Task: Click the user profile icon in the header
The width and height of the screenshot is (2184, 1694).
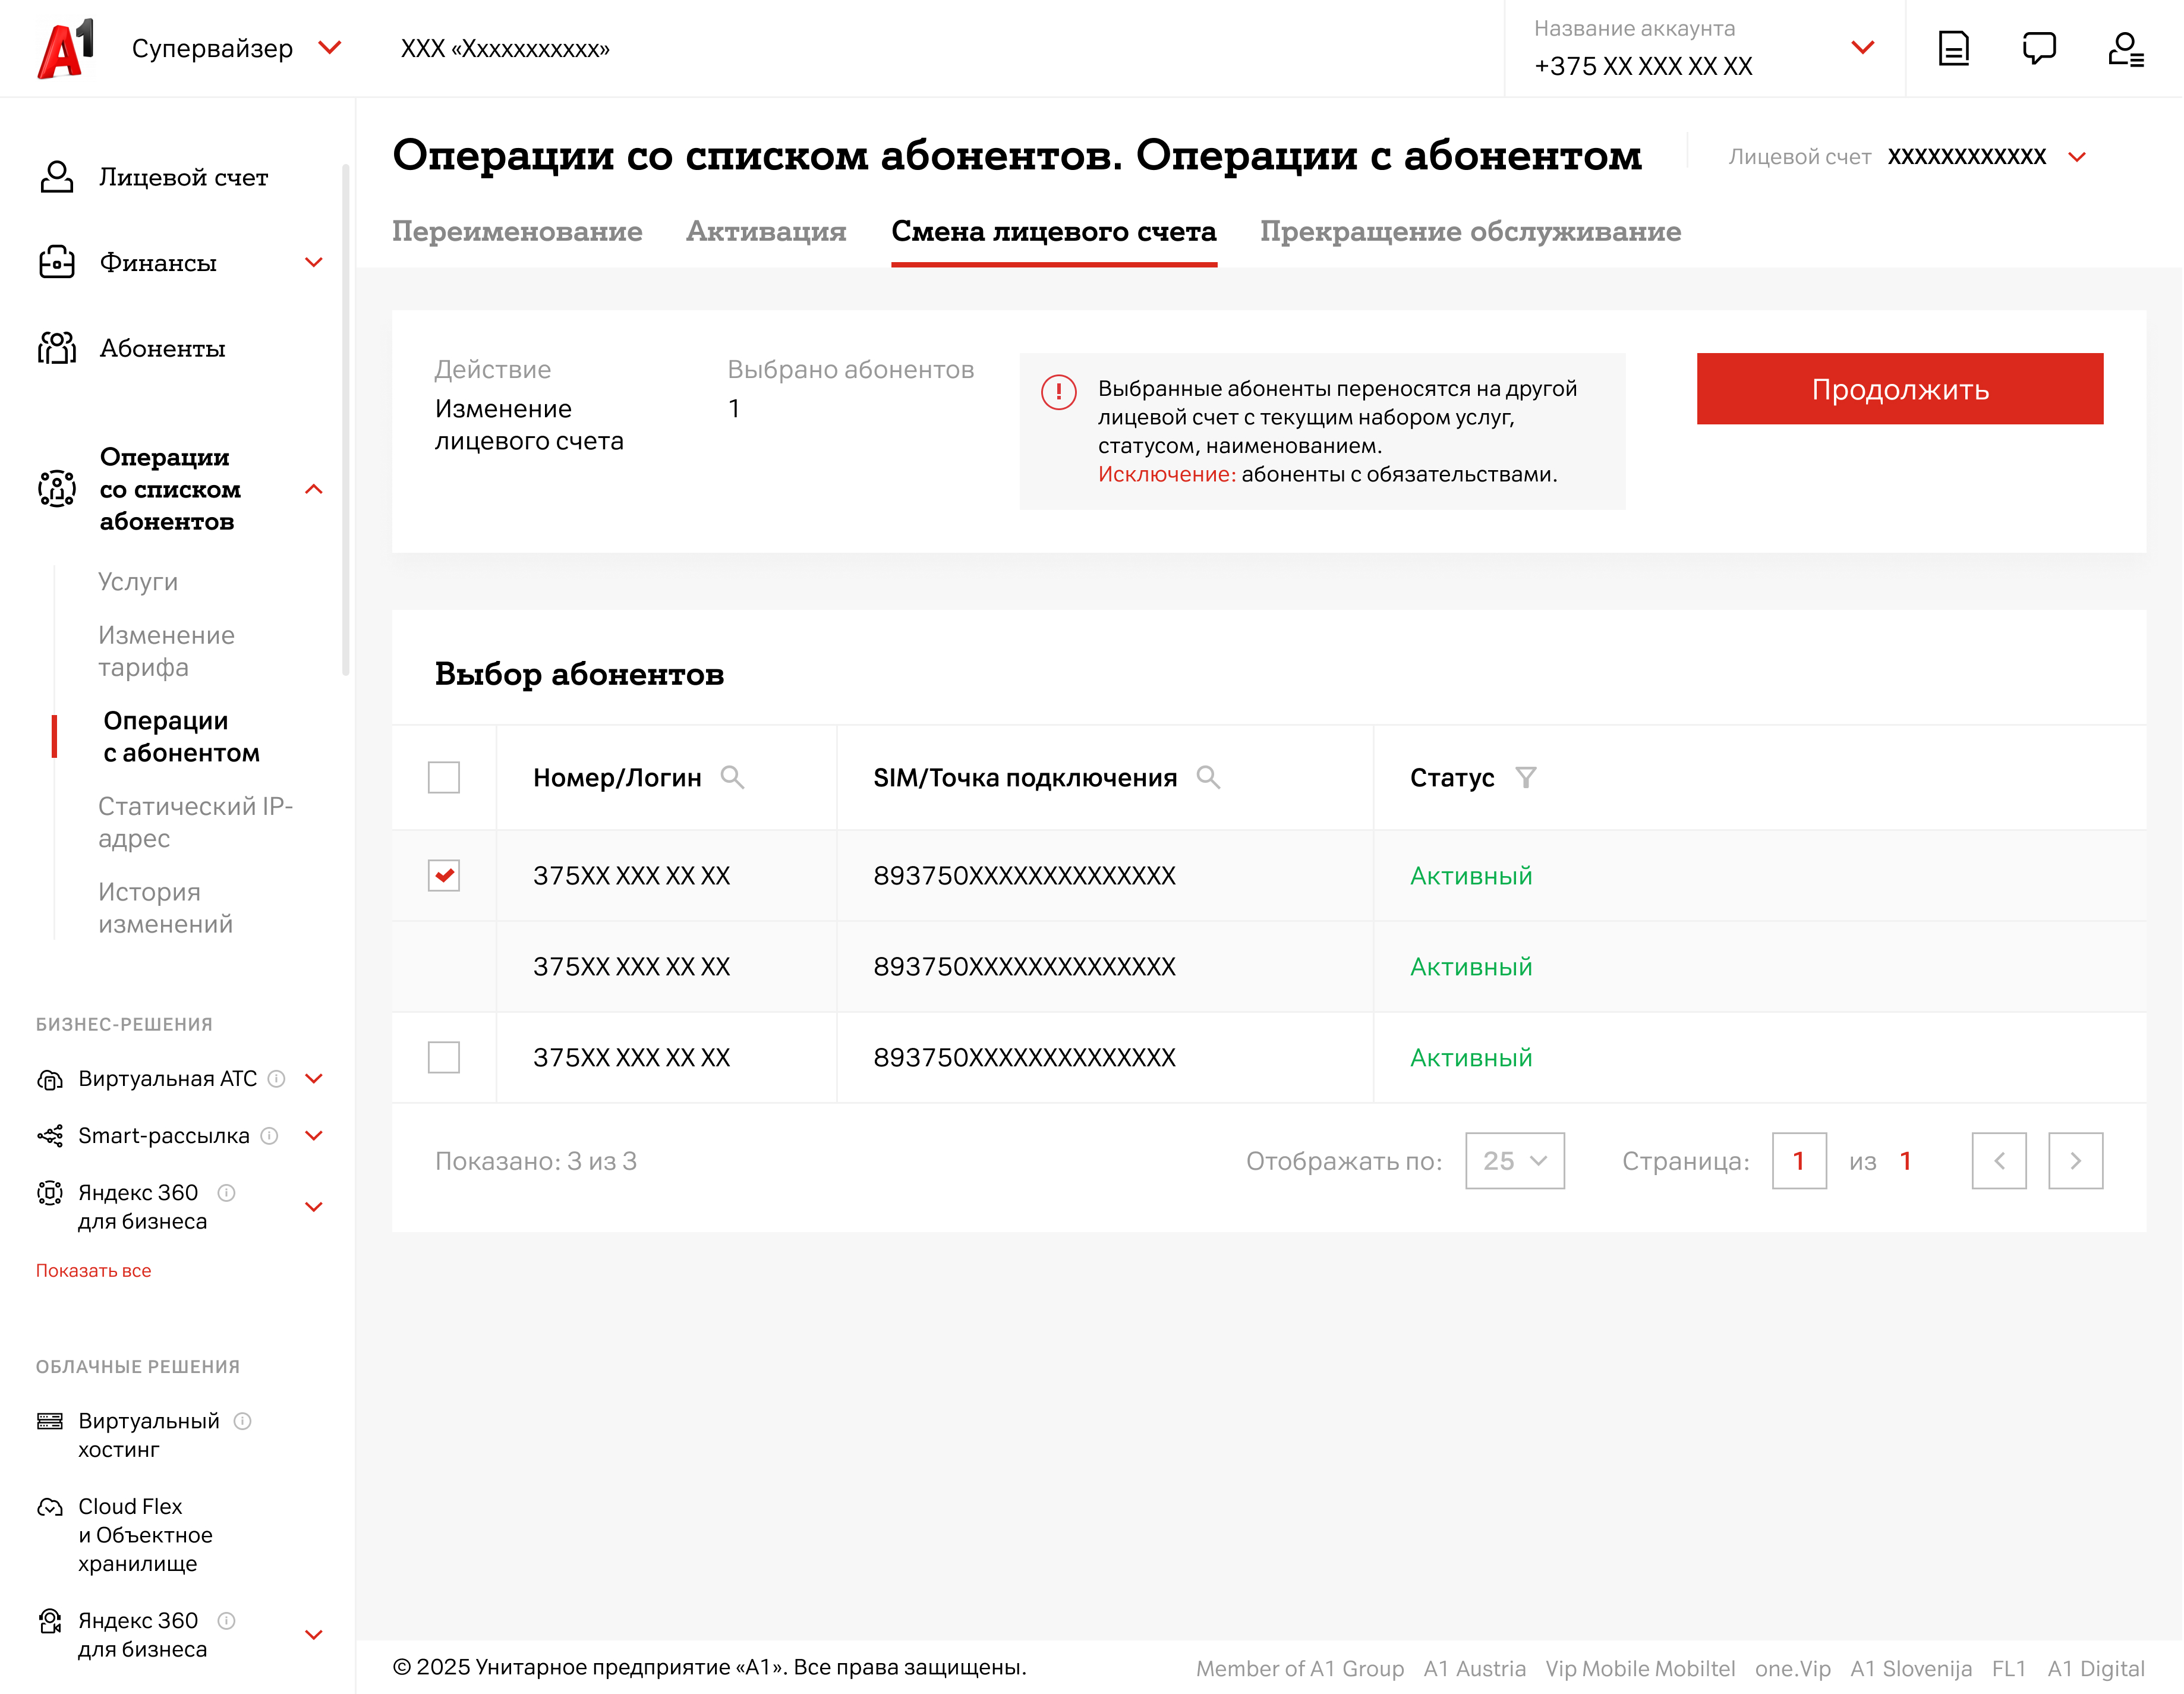Action: click(2125, 48)
